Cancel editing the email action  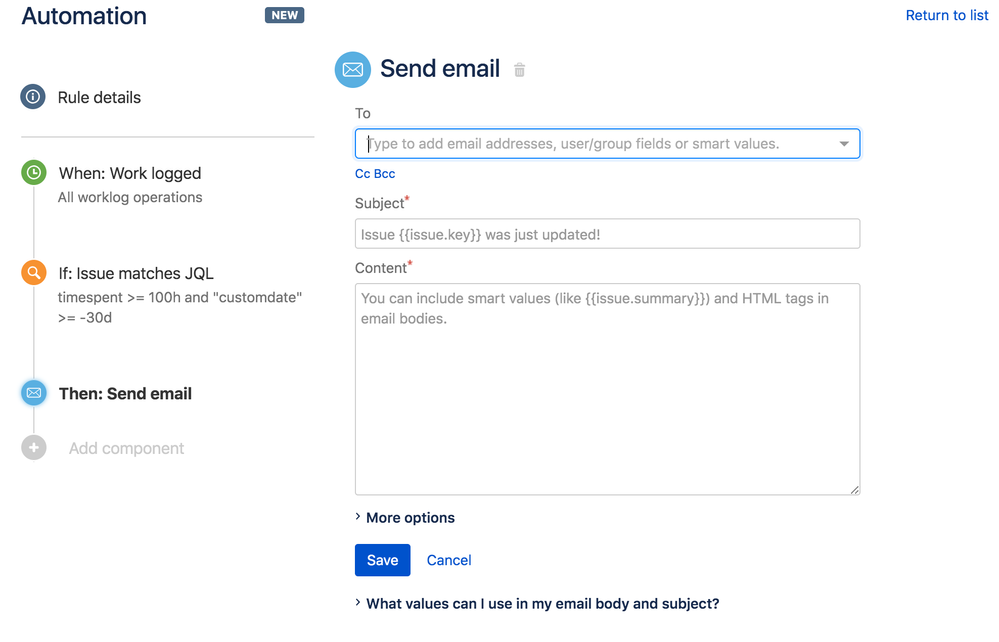point(448,560)
